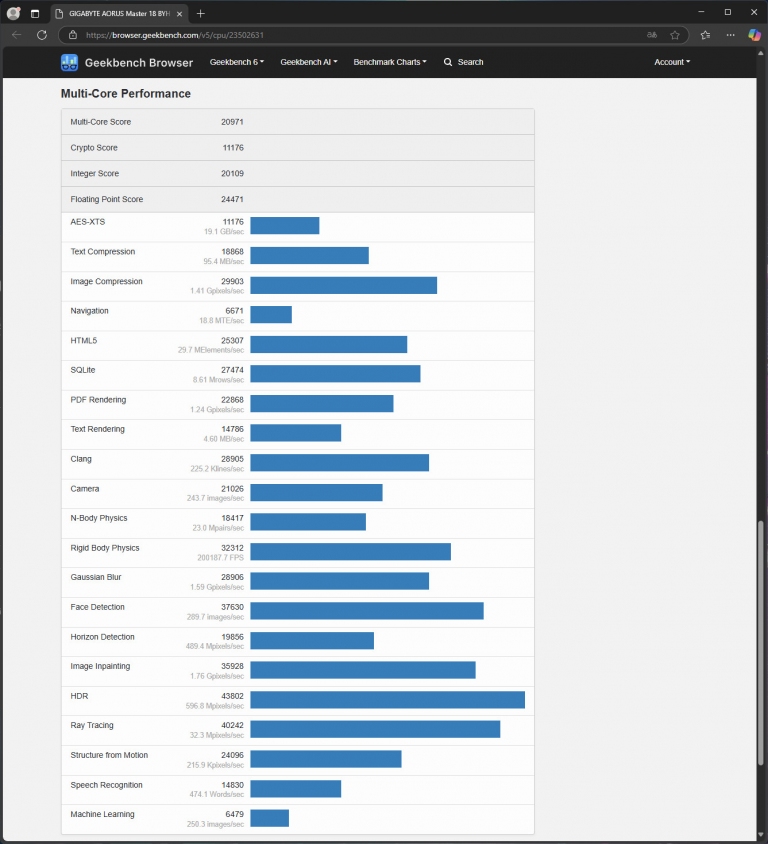Click the Crypto Score value 11176

point(233,147)
